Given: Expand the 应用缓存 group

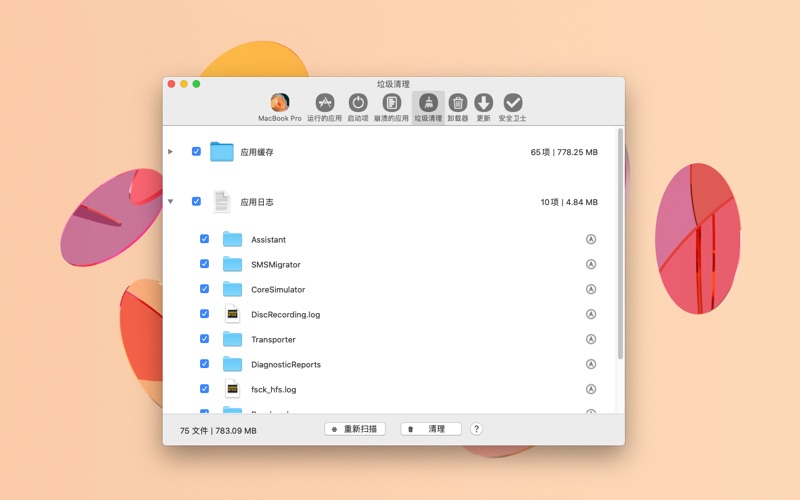Looking at the screenshot, I should (x=171, y=152).
